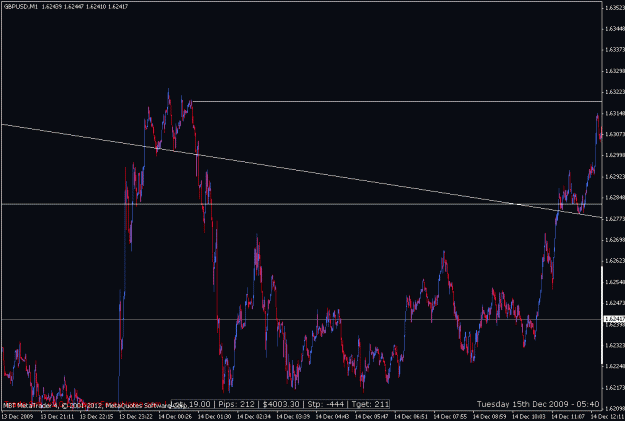Click the 14 Dec 11:07 time axis label

(x=568, y=417)
